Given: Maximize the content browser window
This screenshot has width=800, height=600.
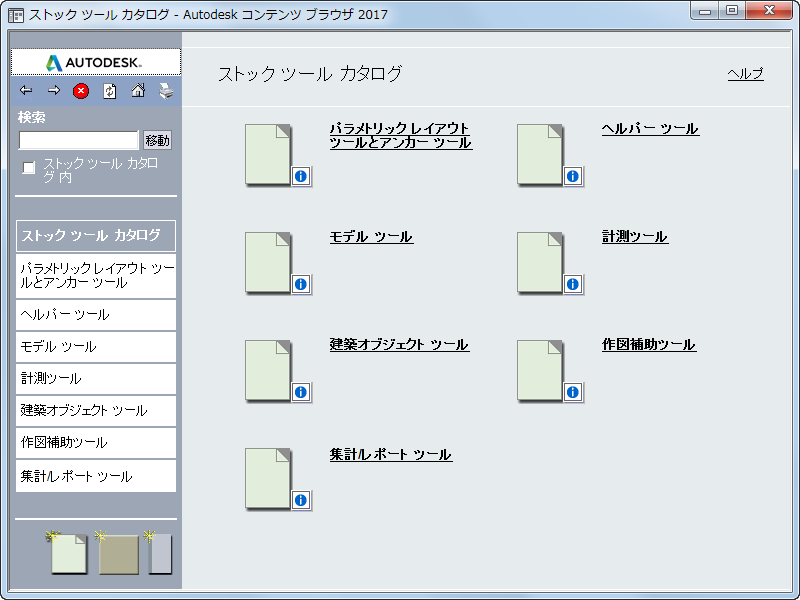Looking at the screenshot, I should pos(732,10).
